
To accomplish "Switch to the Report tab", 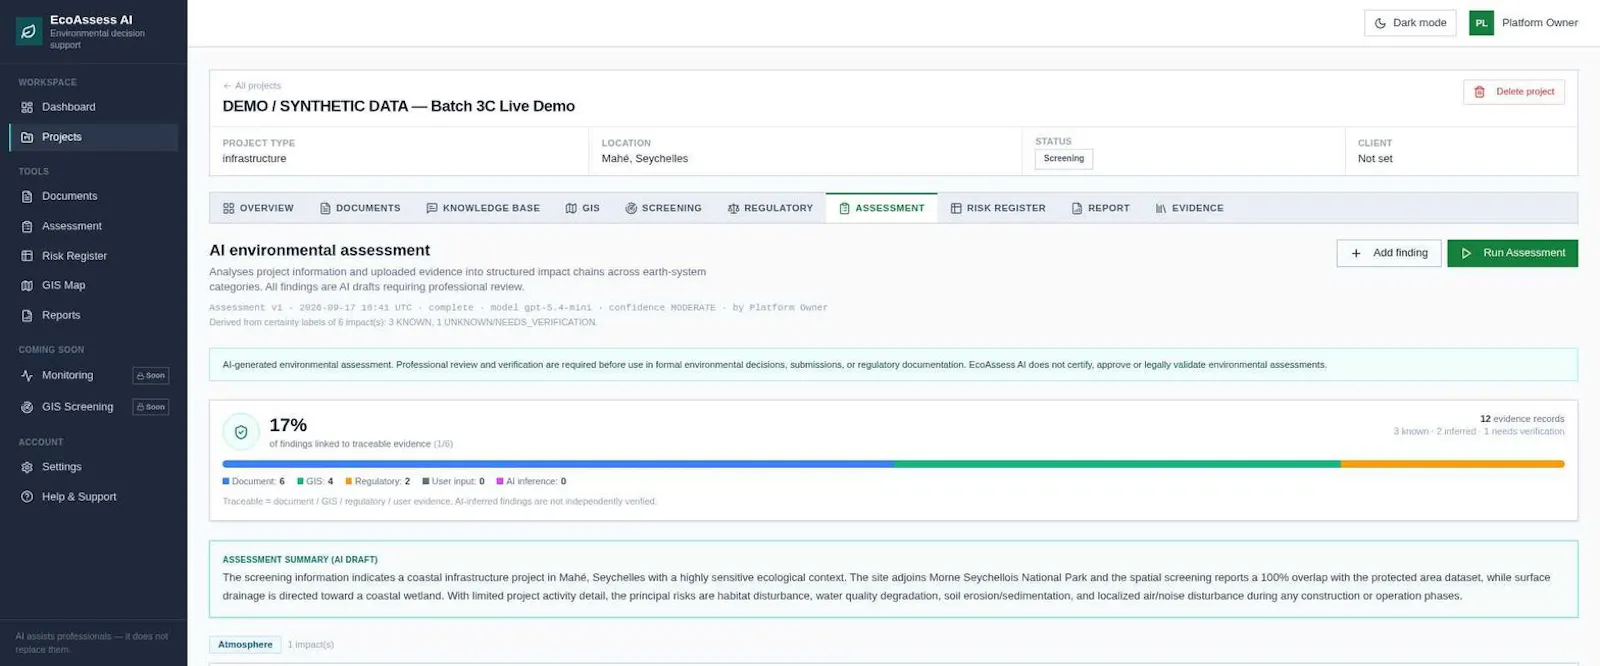I will coord(1100,208).
